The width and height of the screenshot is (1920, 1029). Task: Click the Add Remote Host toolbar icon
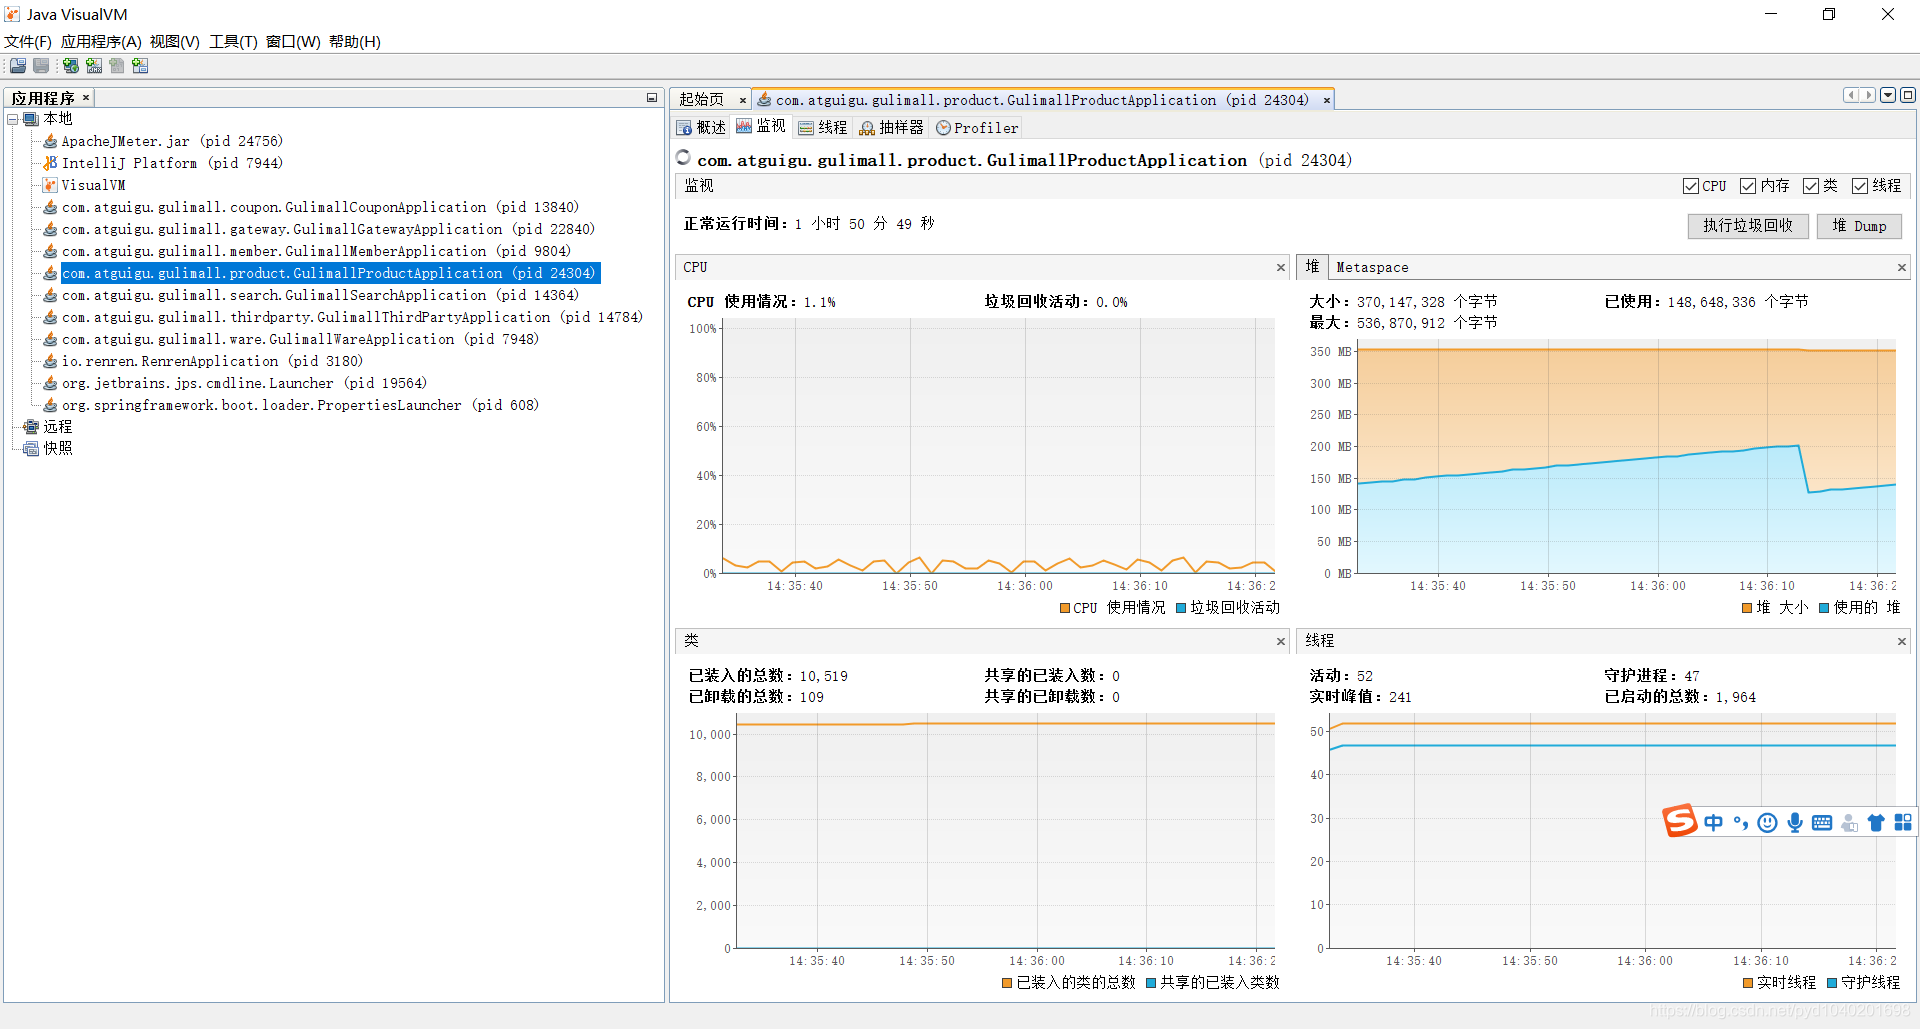pos(71,66)
